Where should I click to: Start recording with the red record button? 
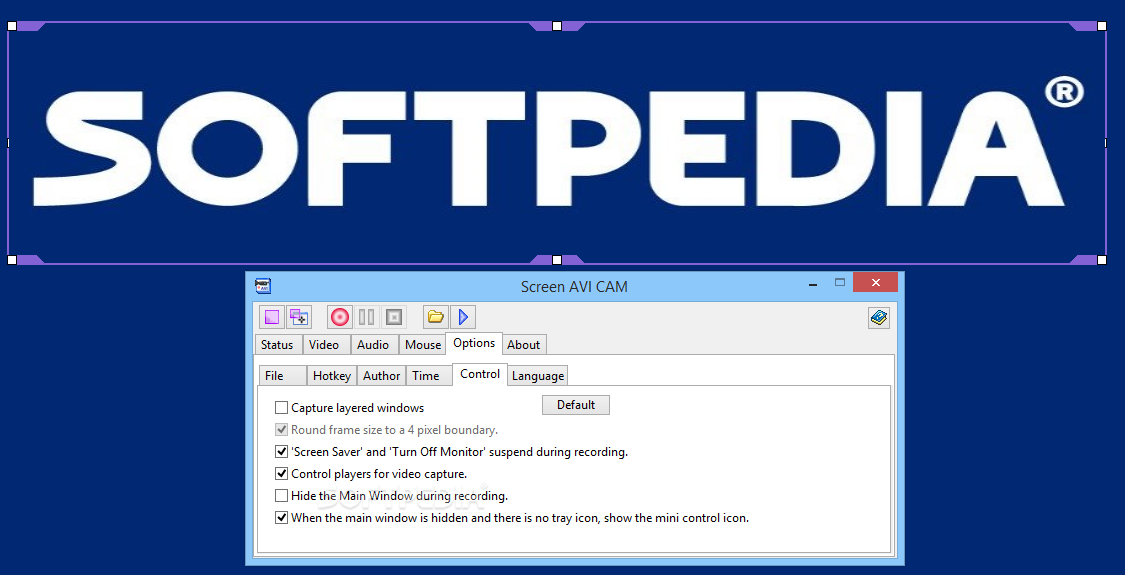[340, 317]
